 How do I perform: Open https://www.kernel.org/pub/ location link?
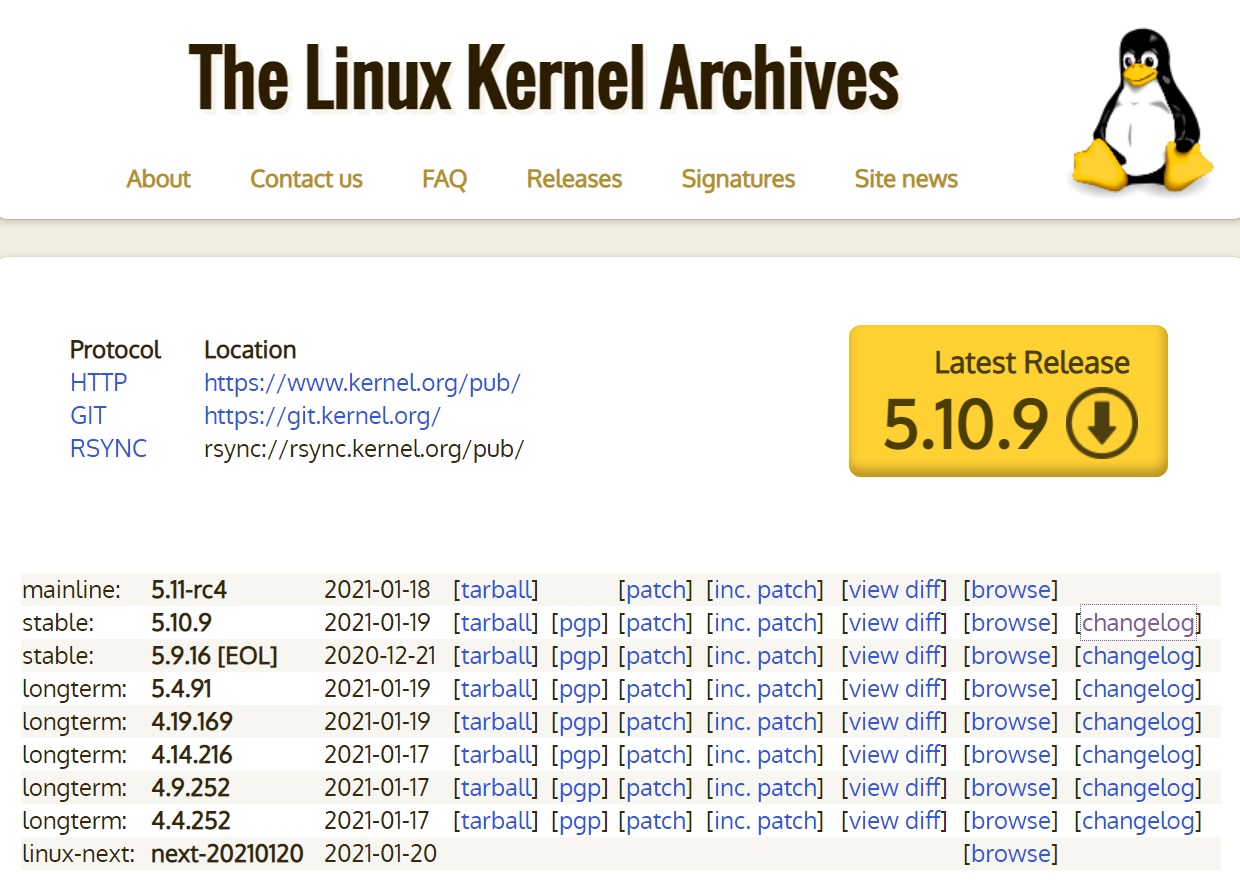pos(362,382)
